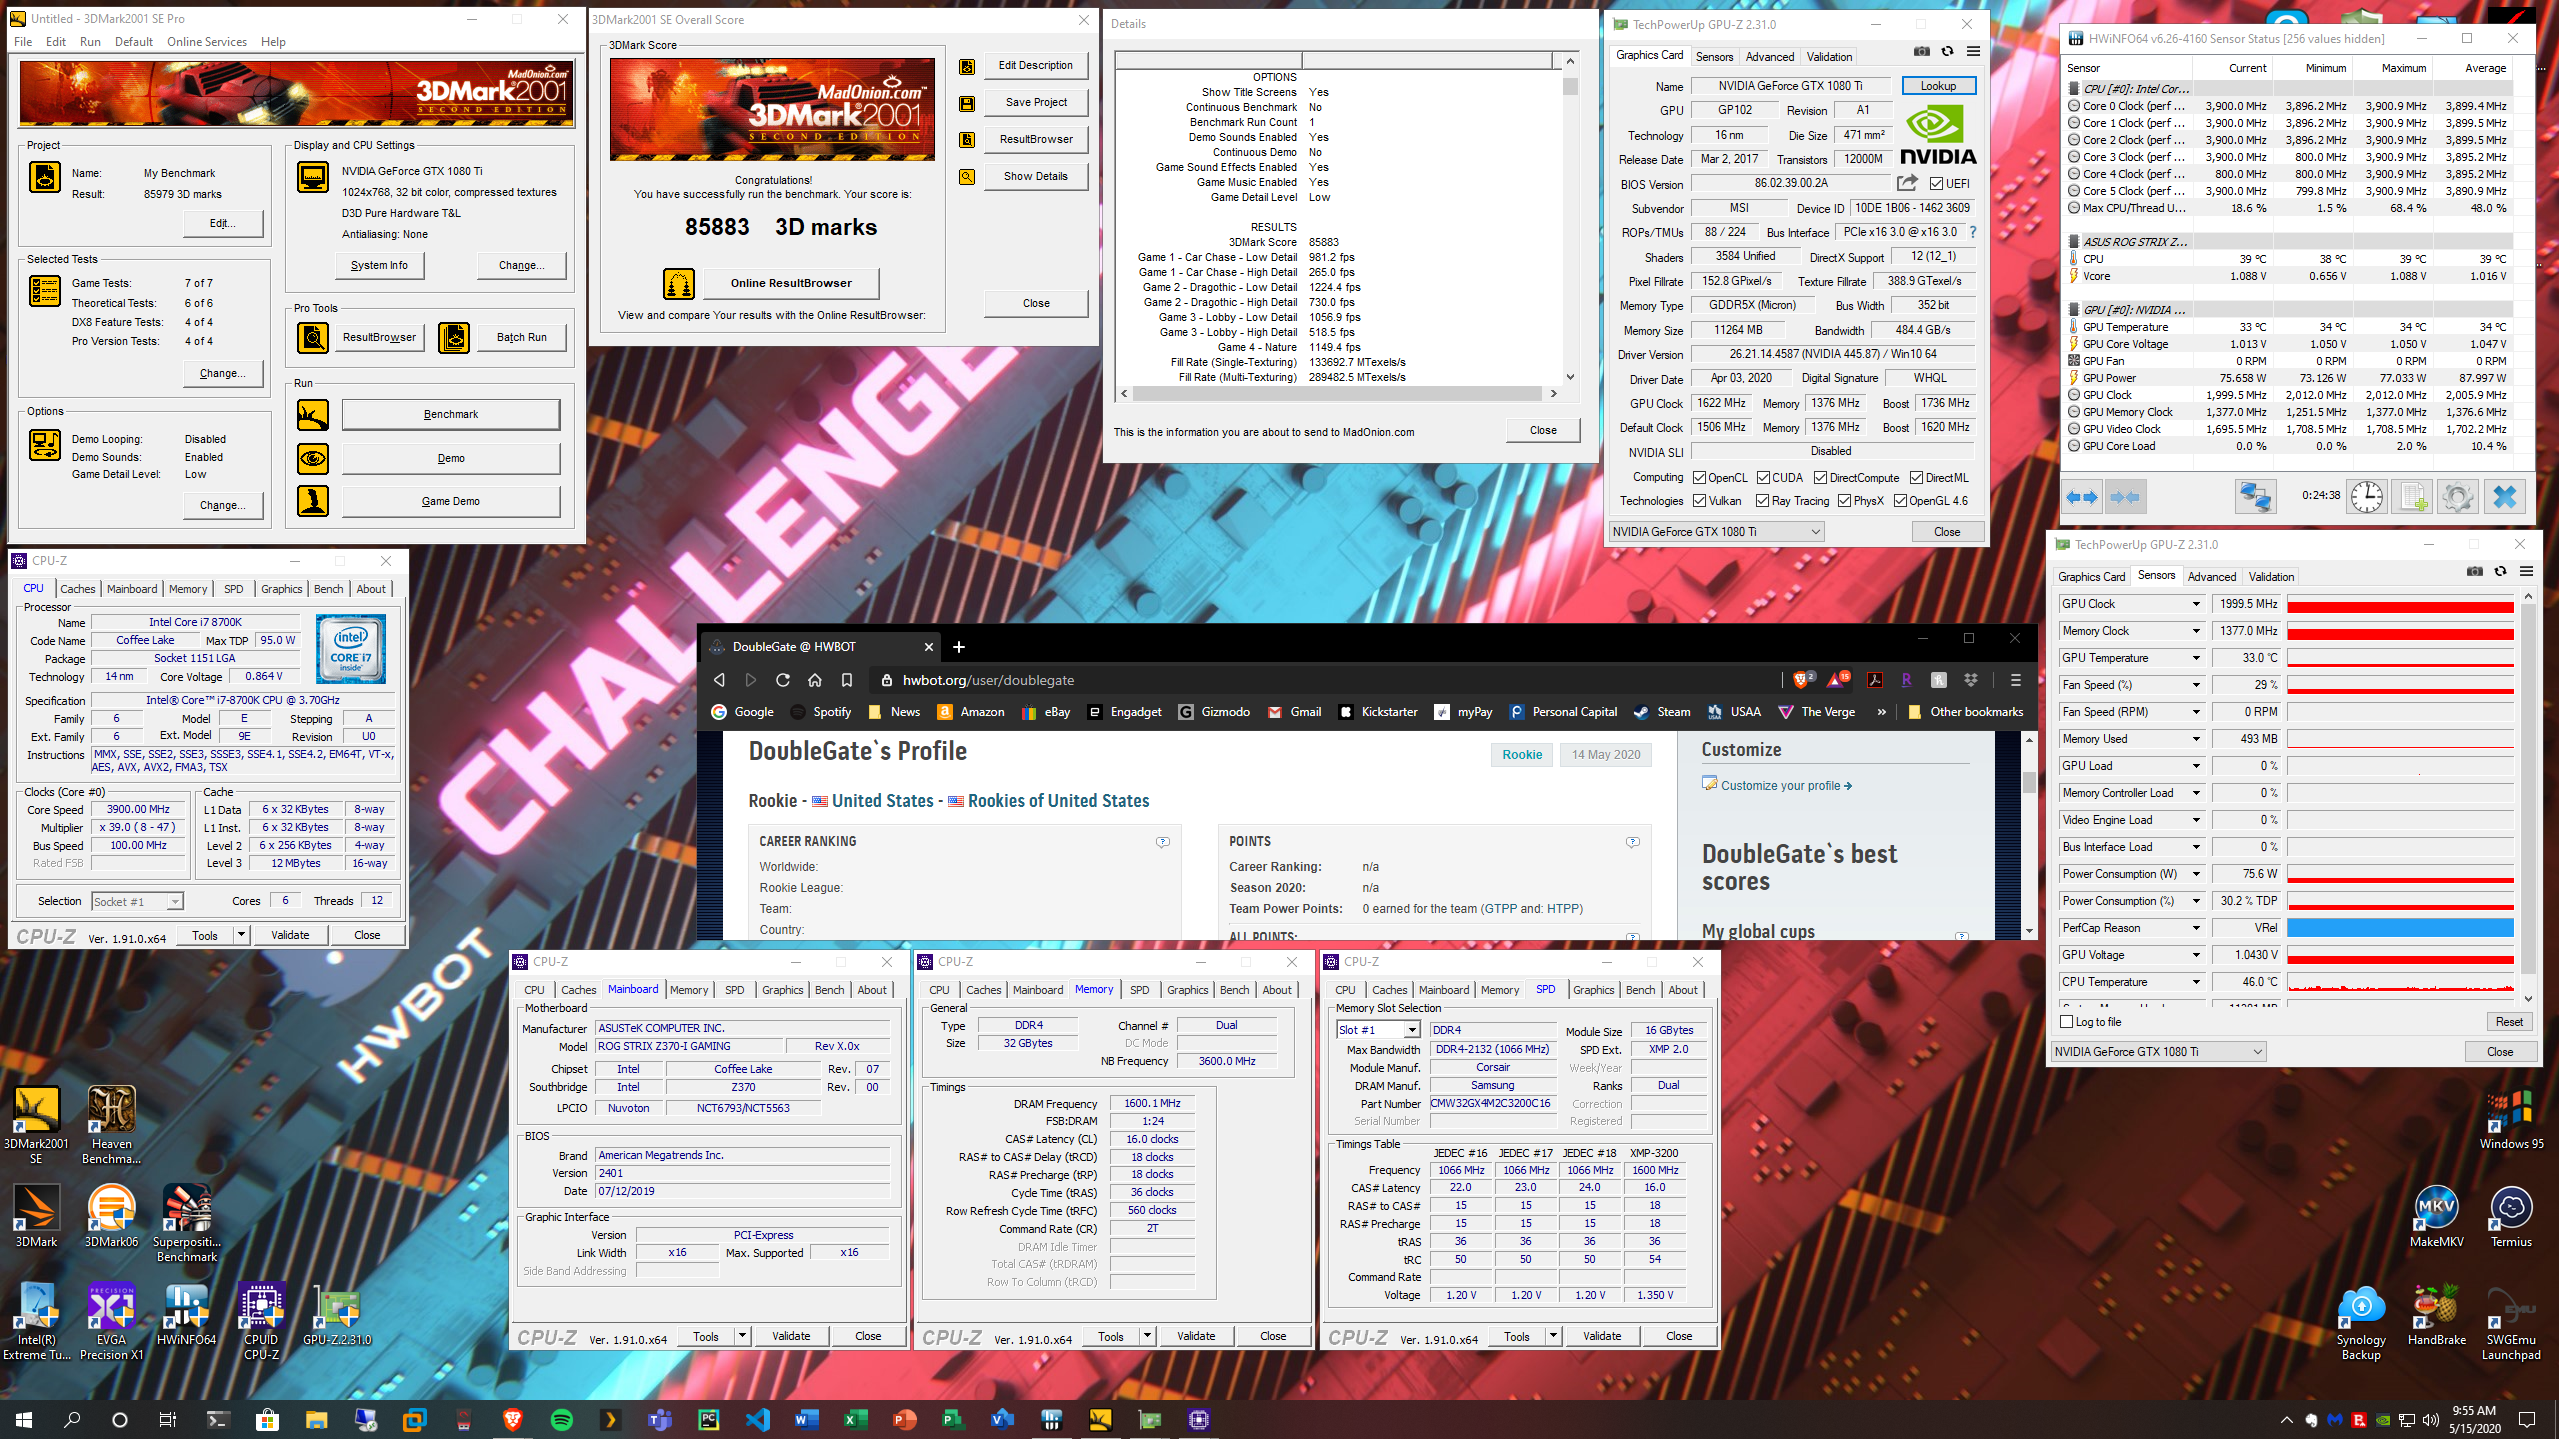Enable the Log to file checkbox
The image size is (2559, 1439).
click(2067, 1022)
